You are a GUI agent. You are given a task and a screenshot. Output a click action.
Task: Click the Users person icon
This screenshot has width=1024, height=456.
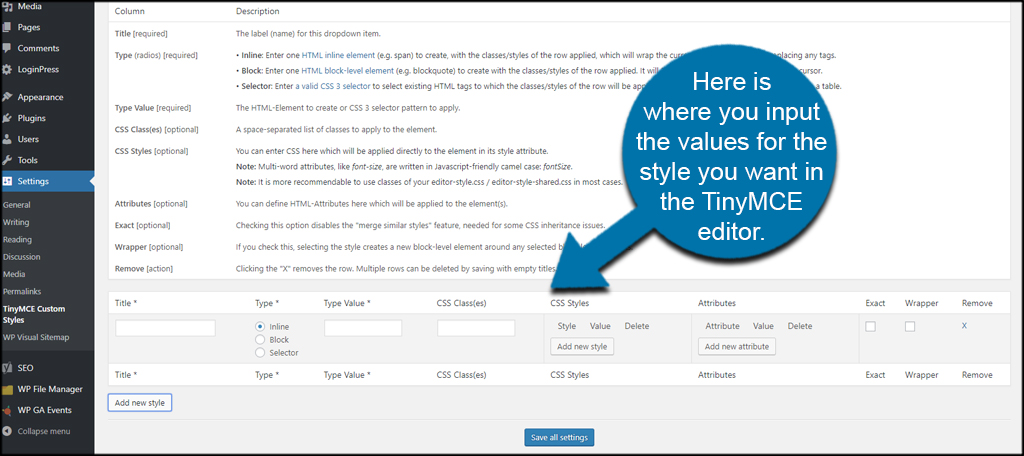7,139
